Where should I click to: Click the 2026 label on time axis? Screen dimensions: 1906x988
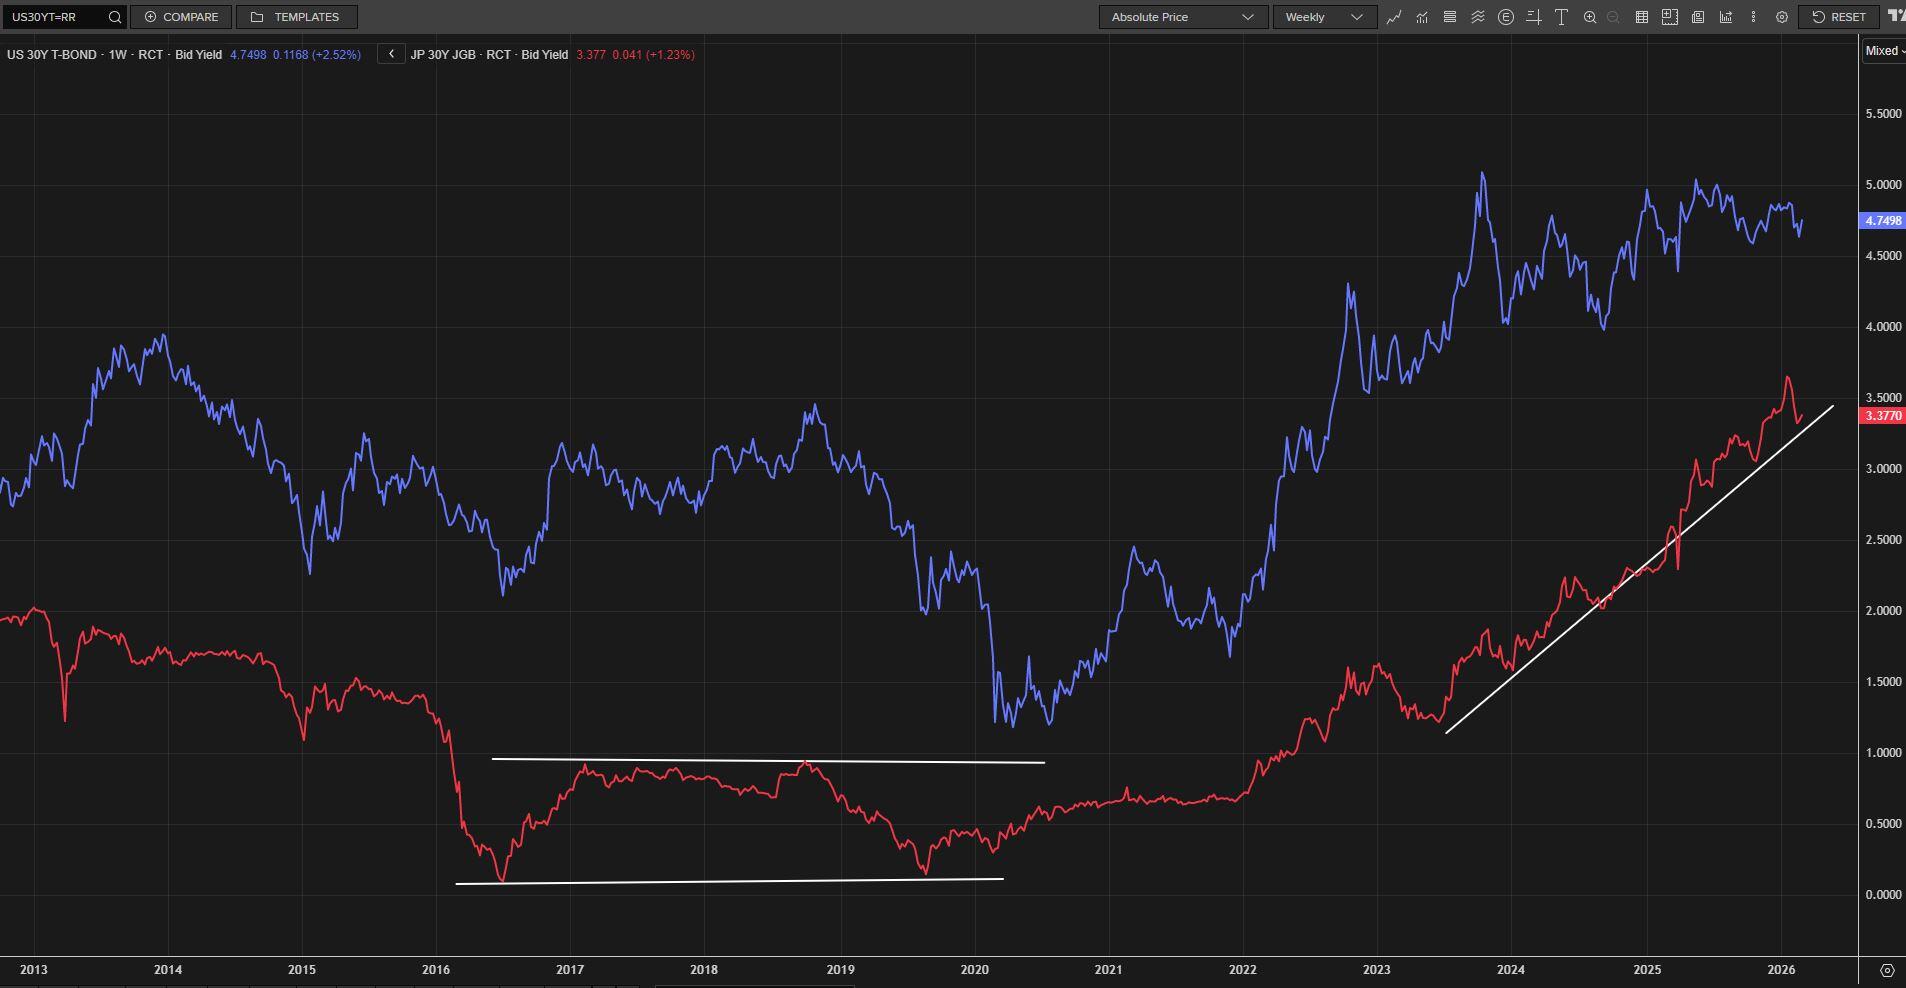(1781, 970)
